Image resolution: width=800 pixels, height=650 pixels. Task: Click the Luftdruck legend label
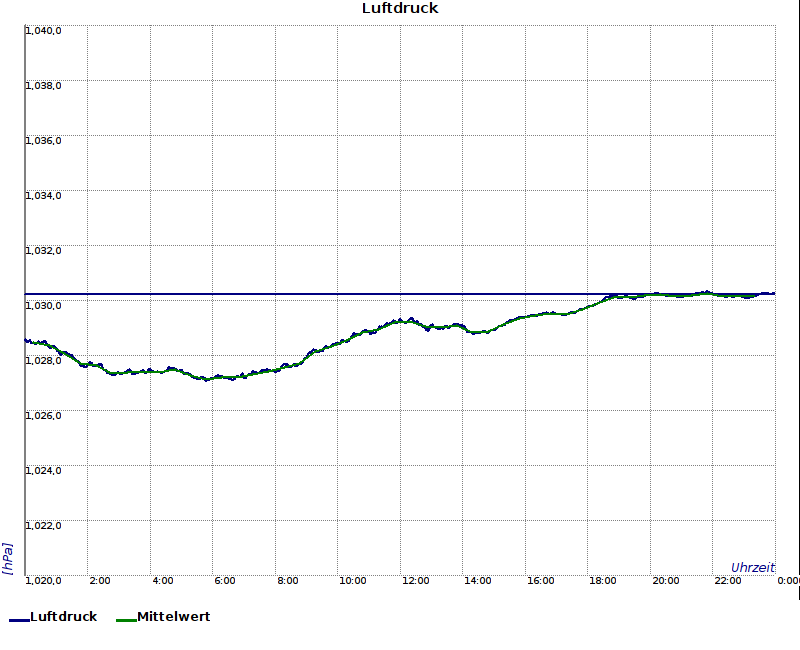click(x=64, y=616)
